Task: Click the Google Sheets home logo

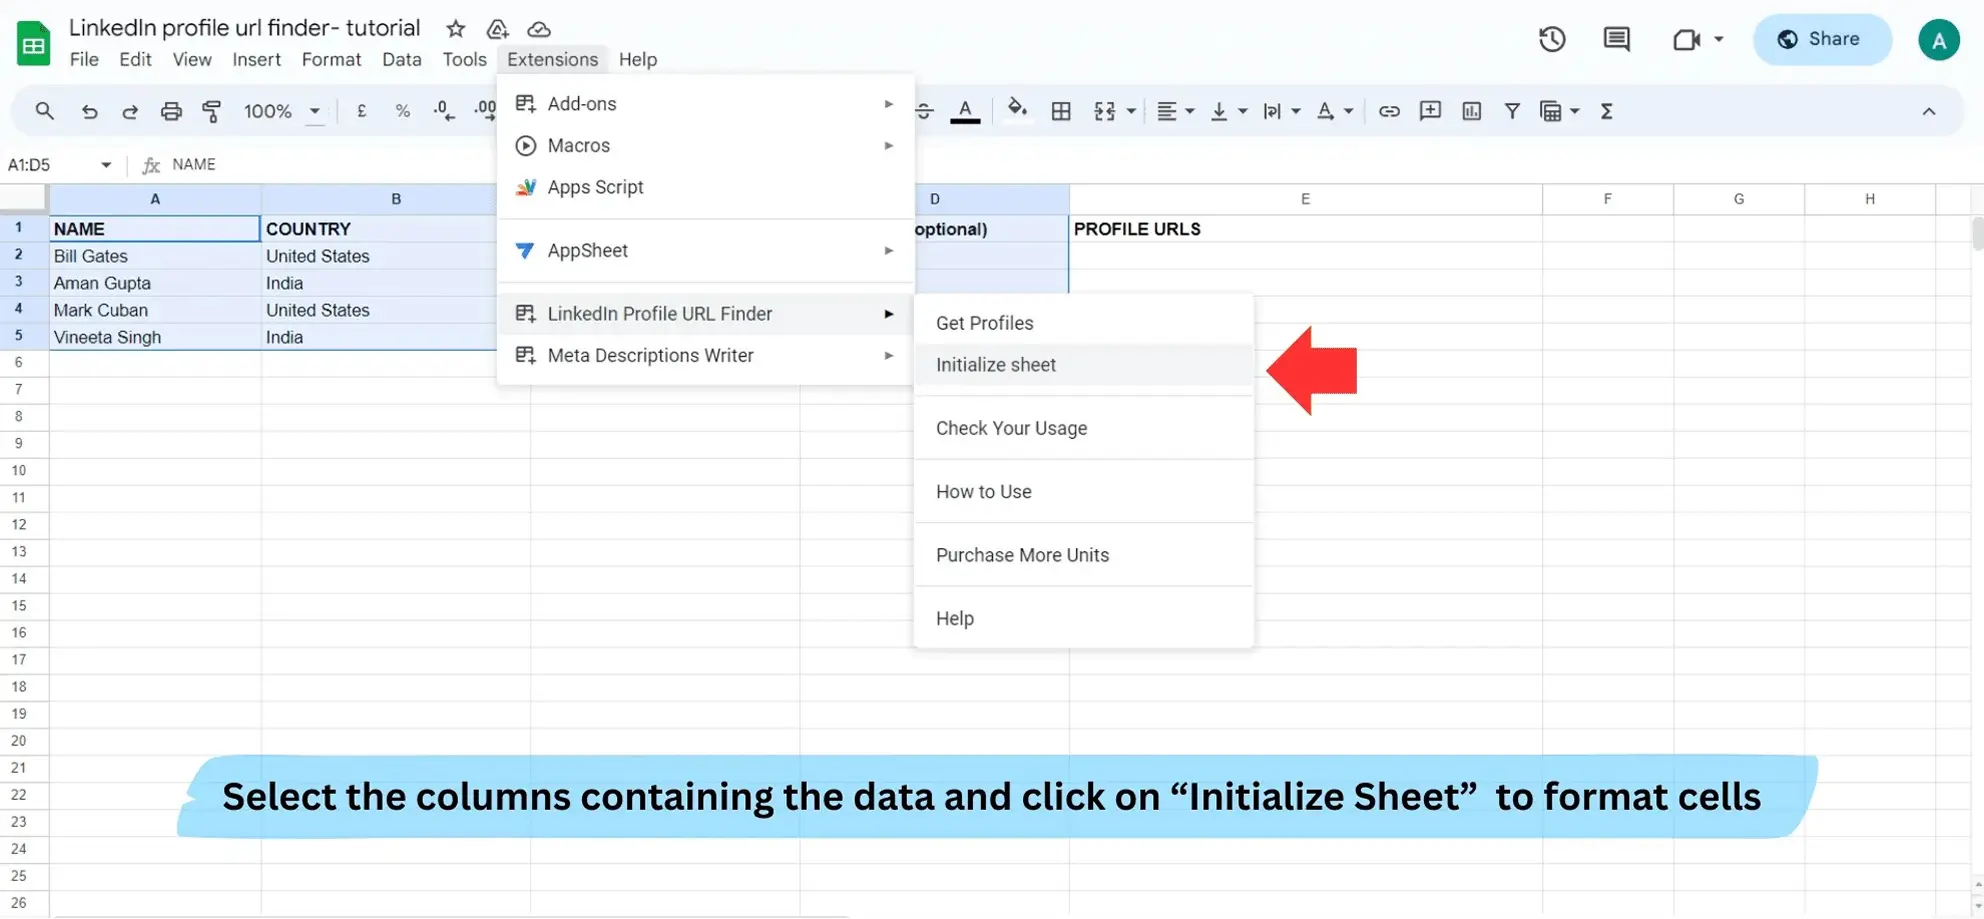Action: (x=33, y=44)
